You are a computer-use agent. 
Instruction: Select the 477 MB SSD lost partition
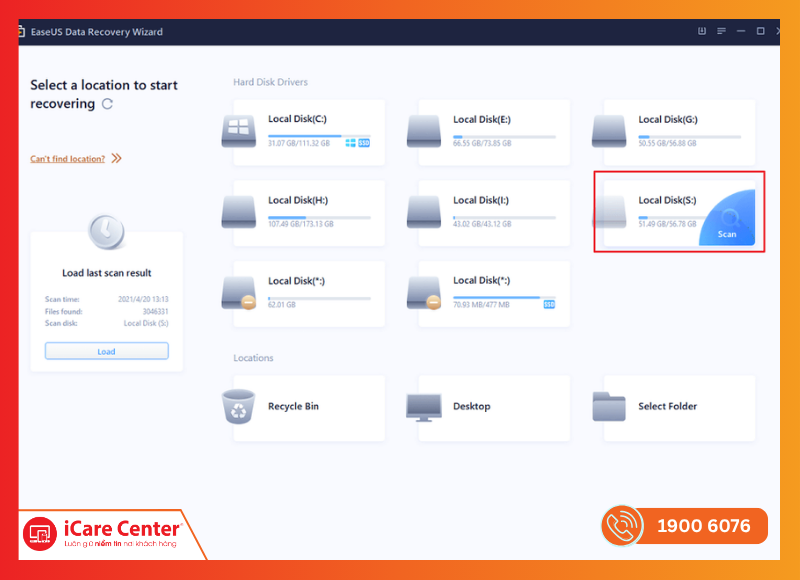pyautogui.click(x=424, y=292)
